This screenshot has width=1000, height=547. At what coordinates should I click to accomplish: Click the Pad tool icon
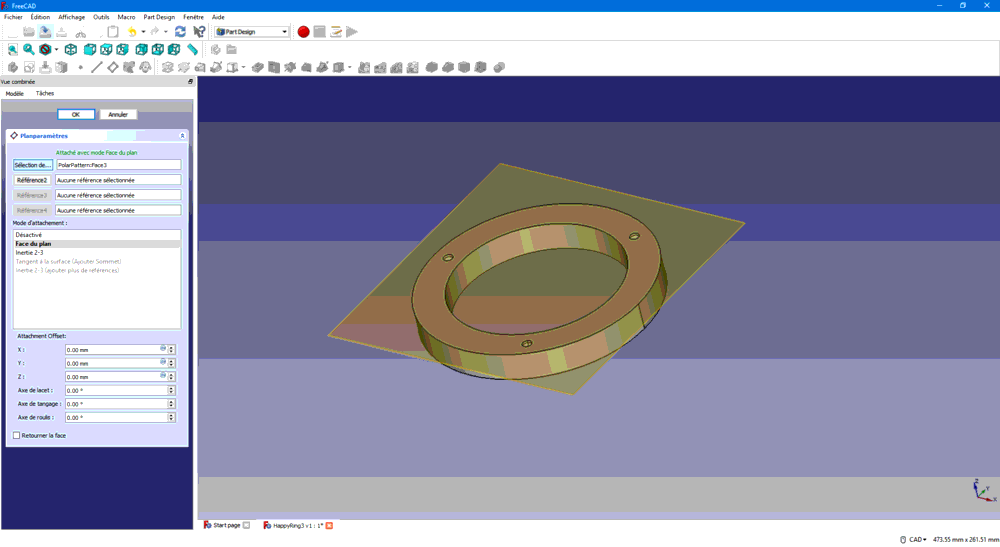point(168,67)
